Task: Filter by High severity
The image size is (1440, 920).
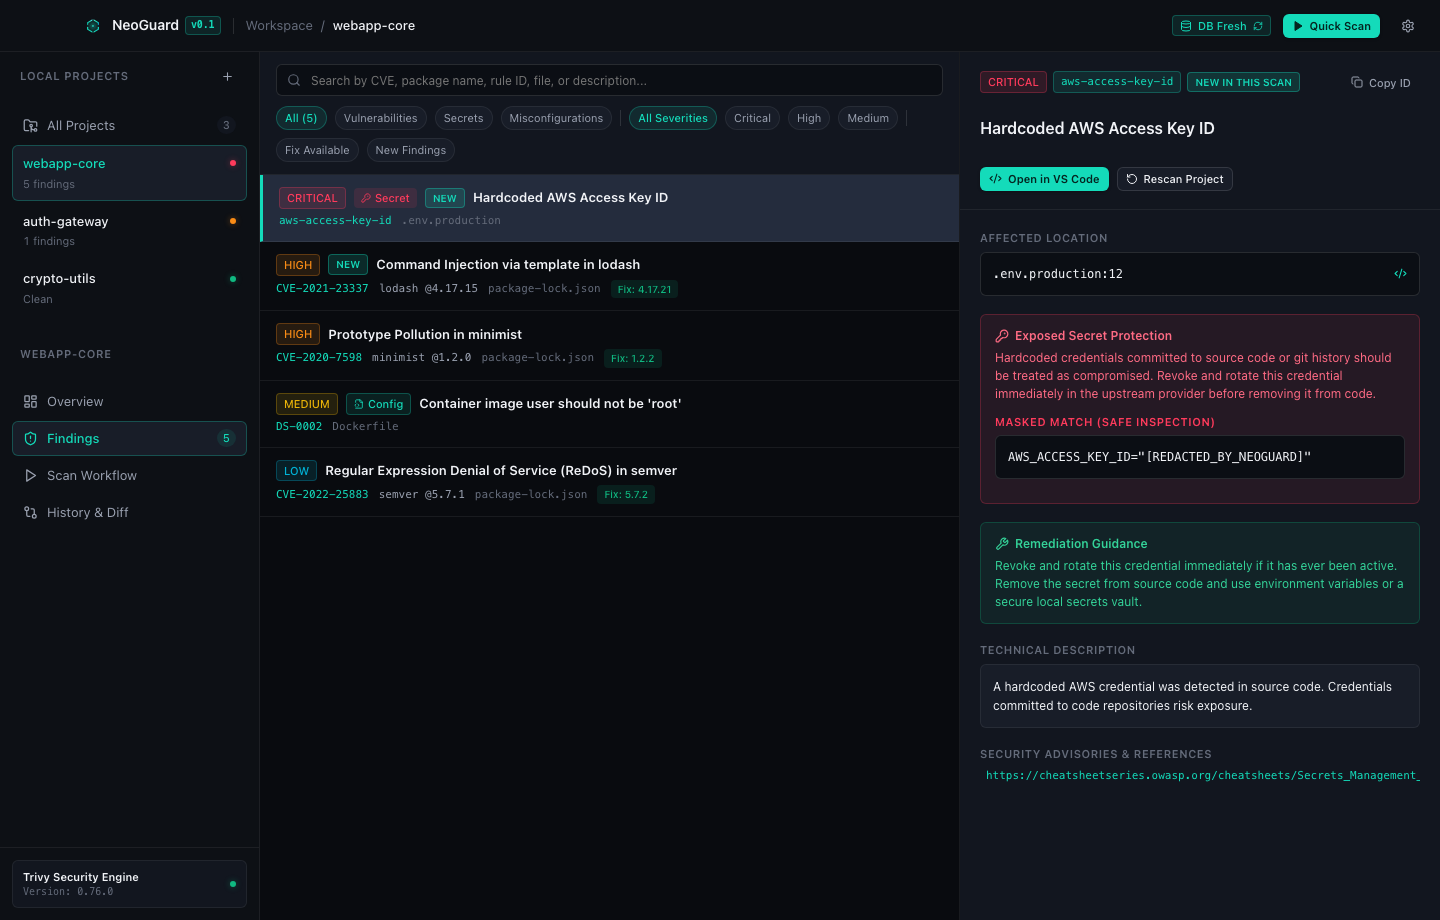Action: (x=809, y=118)
